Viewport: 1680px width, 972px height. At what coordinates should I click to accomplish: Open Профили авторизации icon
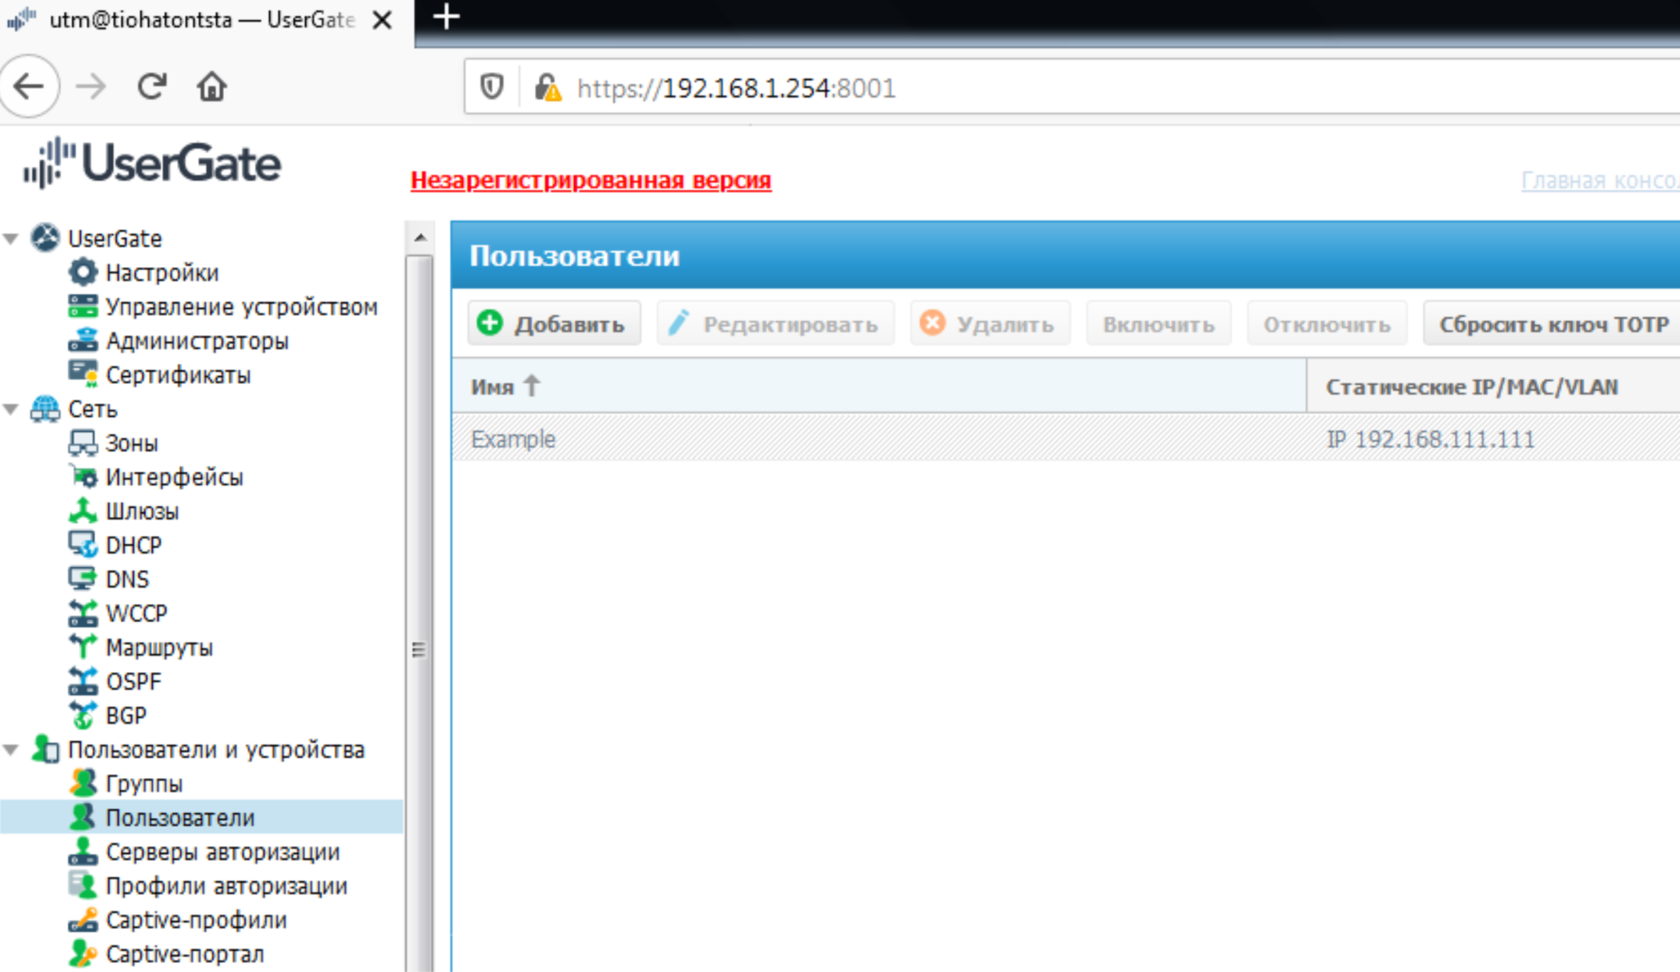(82, 885)
